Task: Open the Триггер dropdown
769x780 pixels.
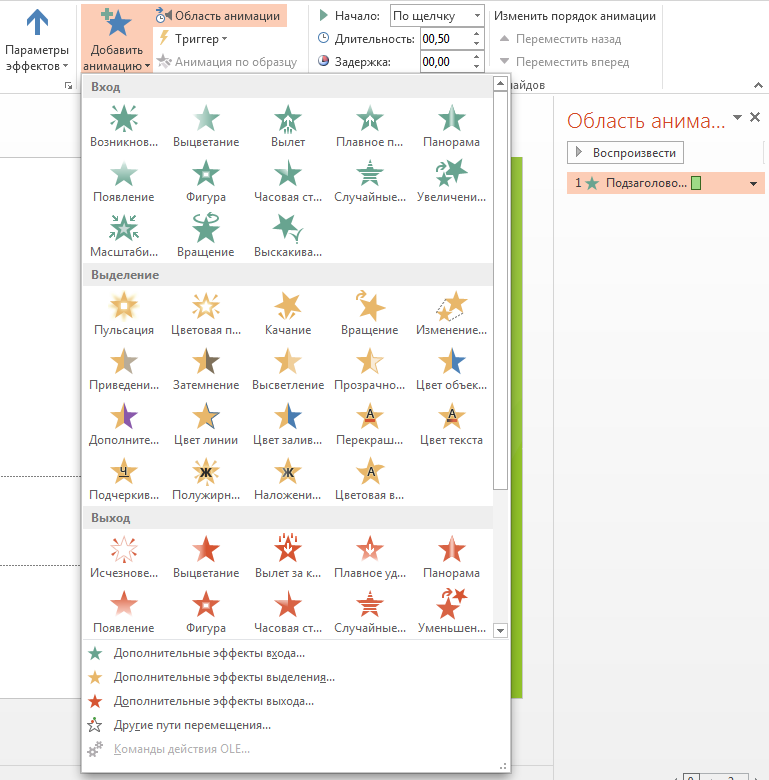Action: (192, 39)
